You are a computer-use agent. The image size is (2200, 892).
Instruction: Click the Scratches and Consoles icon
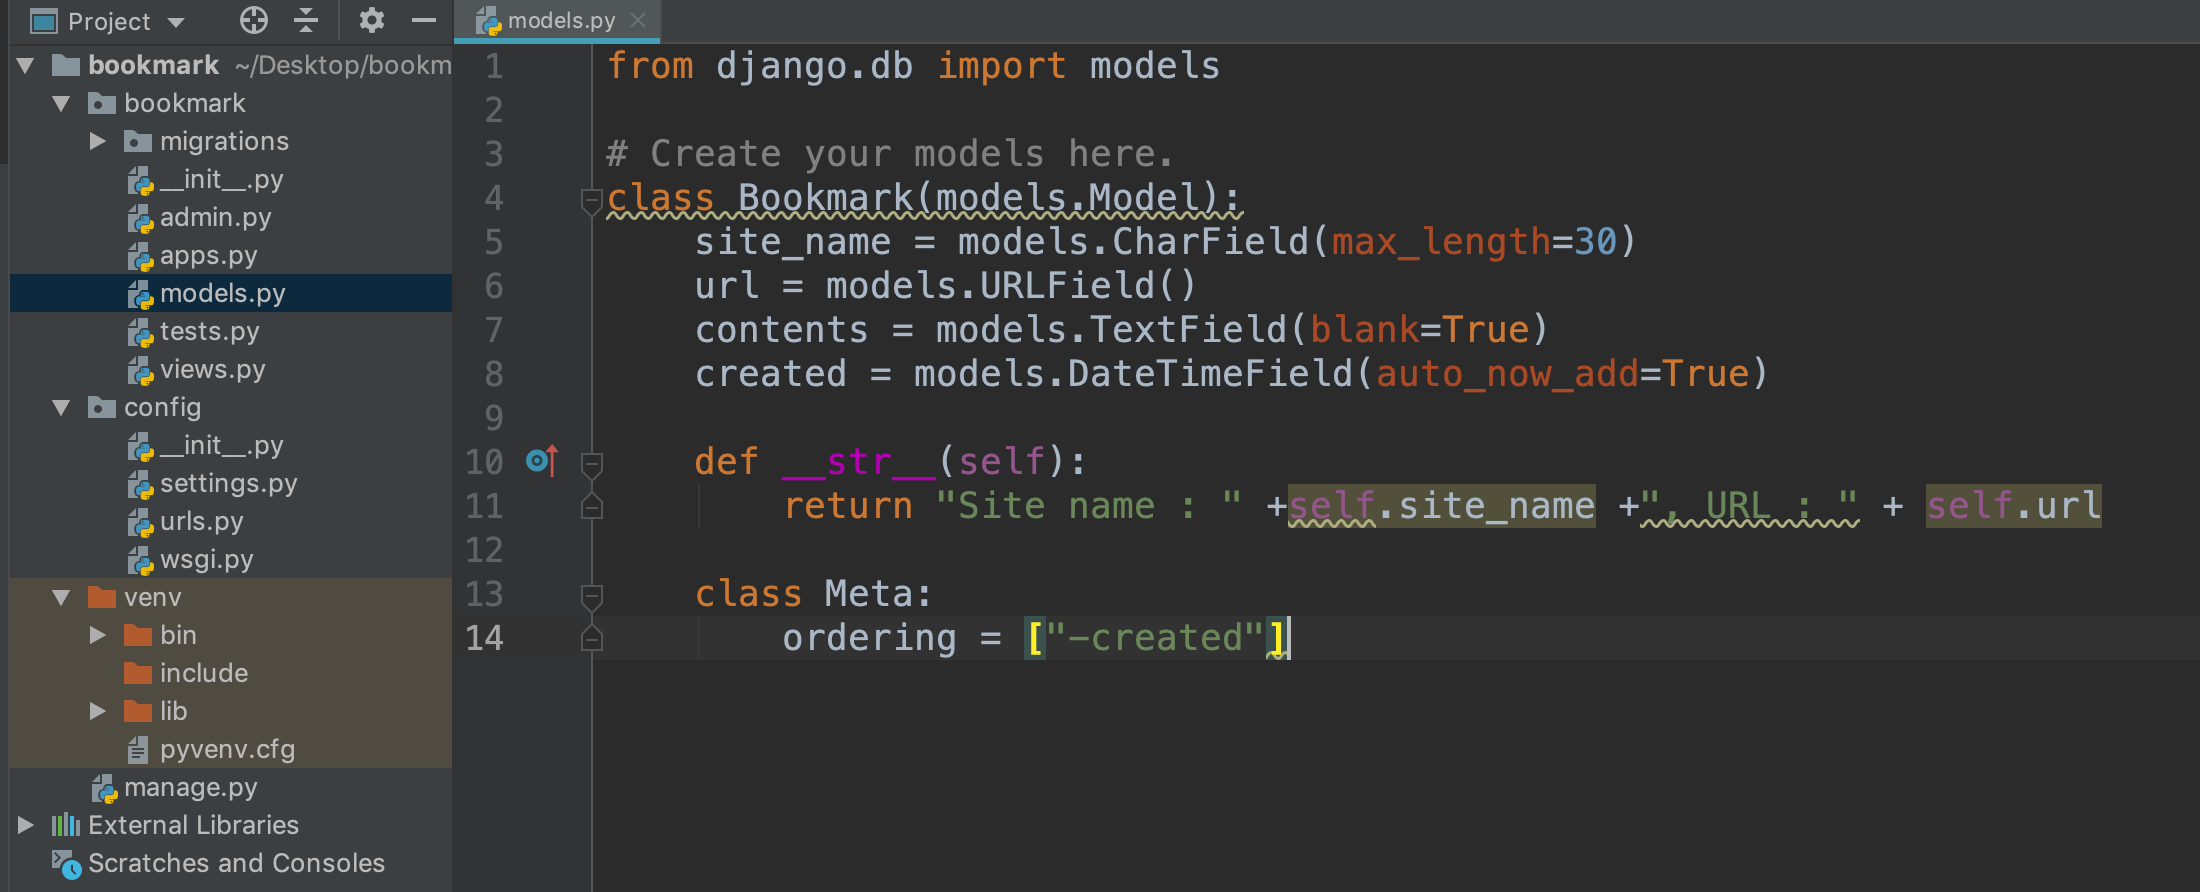click(66, 864)
